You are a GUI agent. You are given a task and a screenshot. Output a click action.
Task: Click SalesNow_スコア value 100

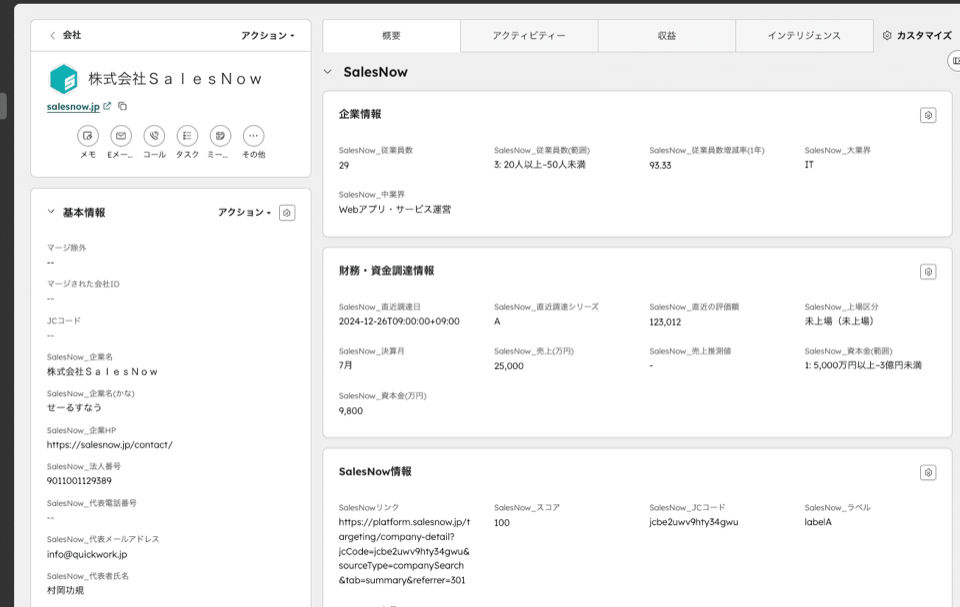coord(502,522)
